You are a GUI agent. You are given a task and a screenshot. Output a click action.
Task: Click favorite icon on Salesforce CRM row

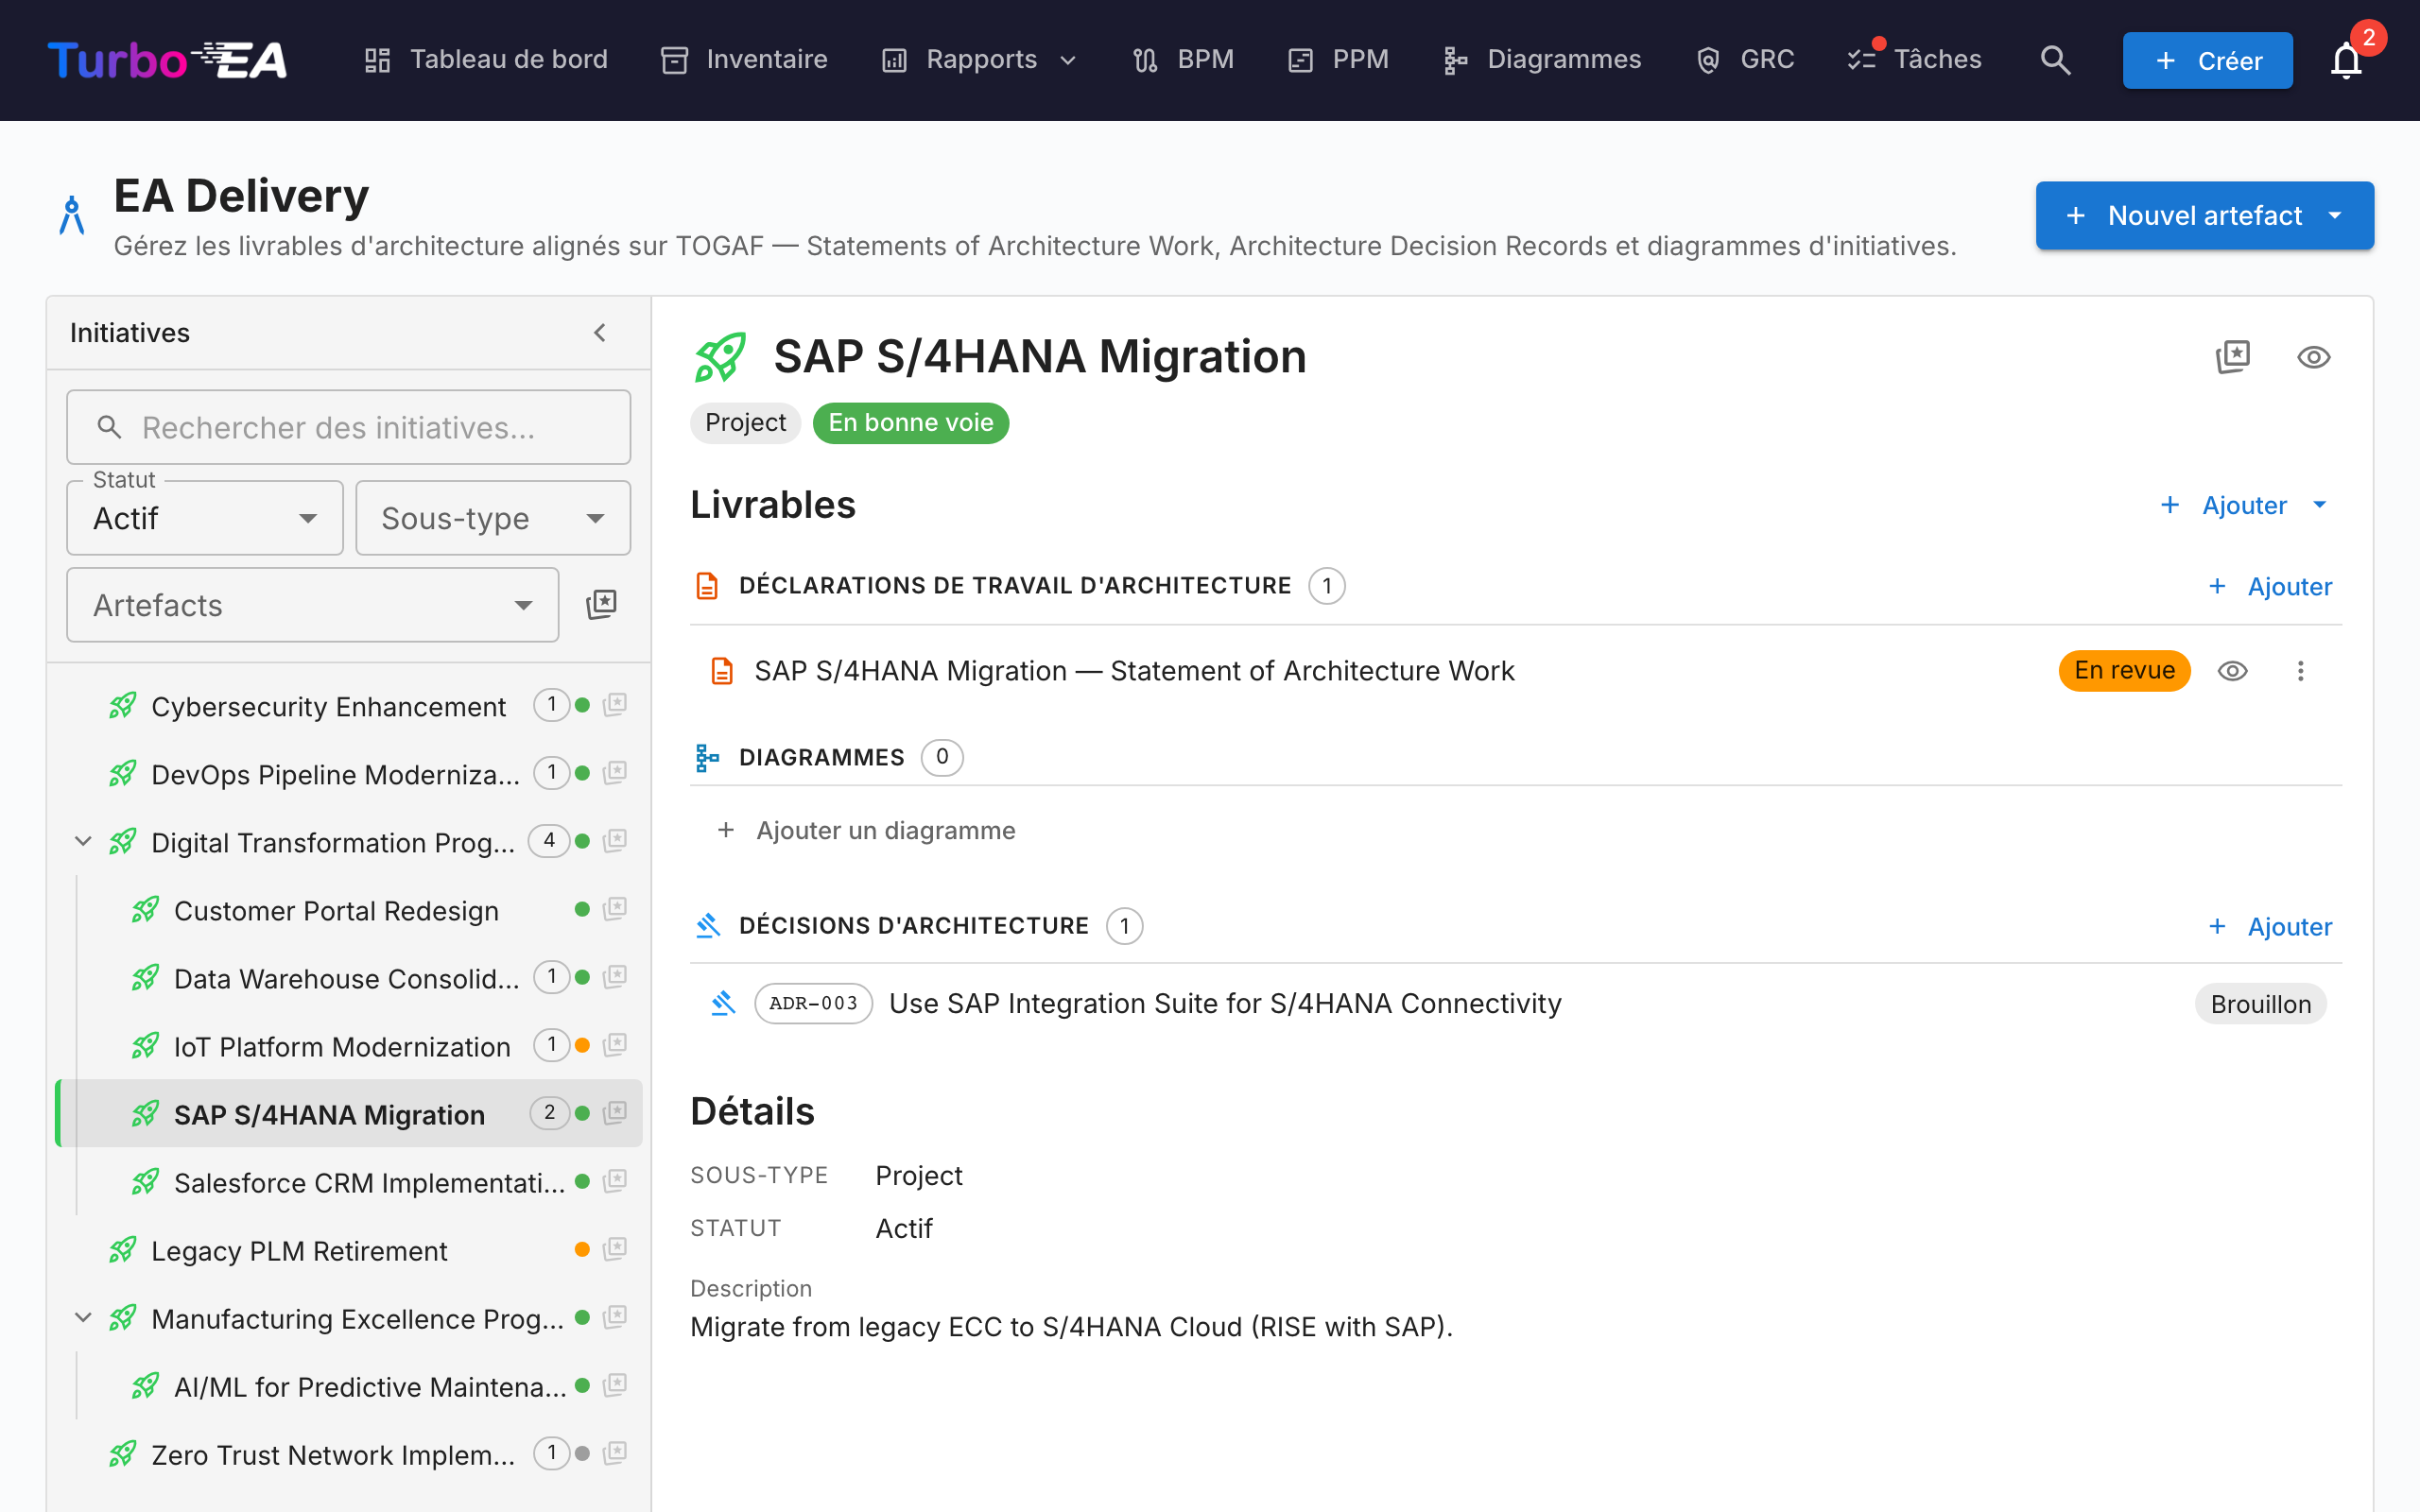coord(615,1181)
